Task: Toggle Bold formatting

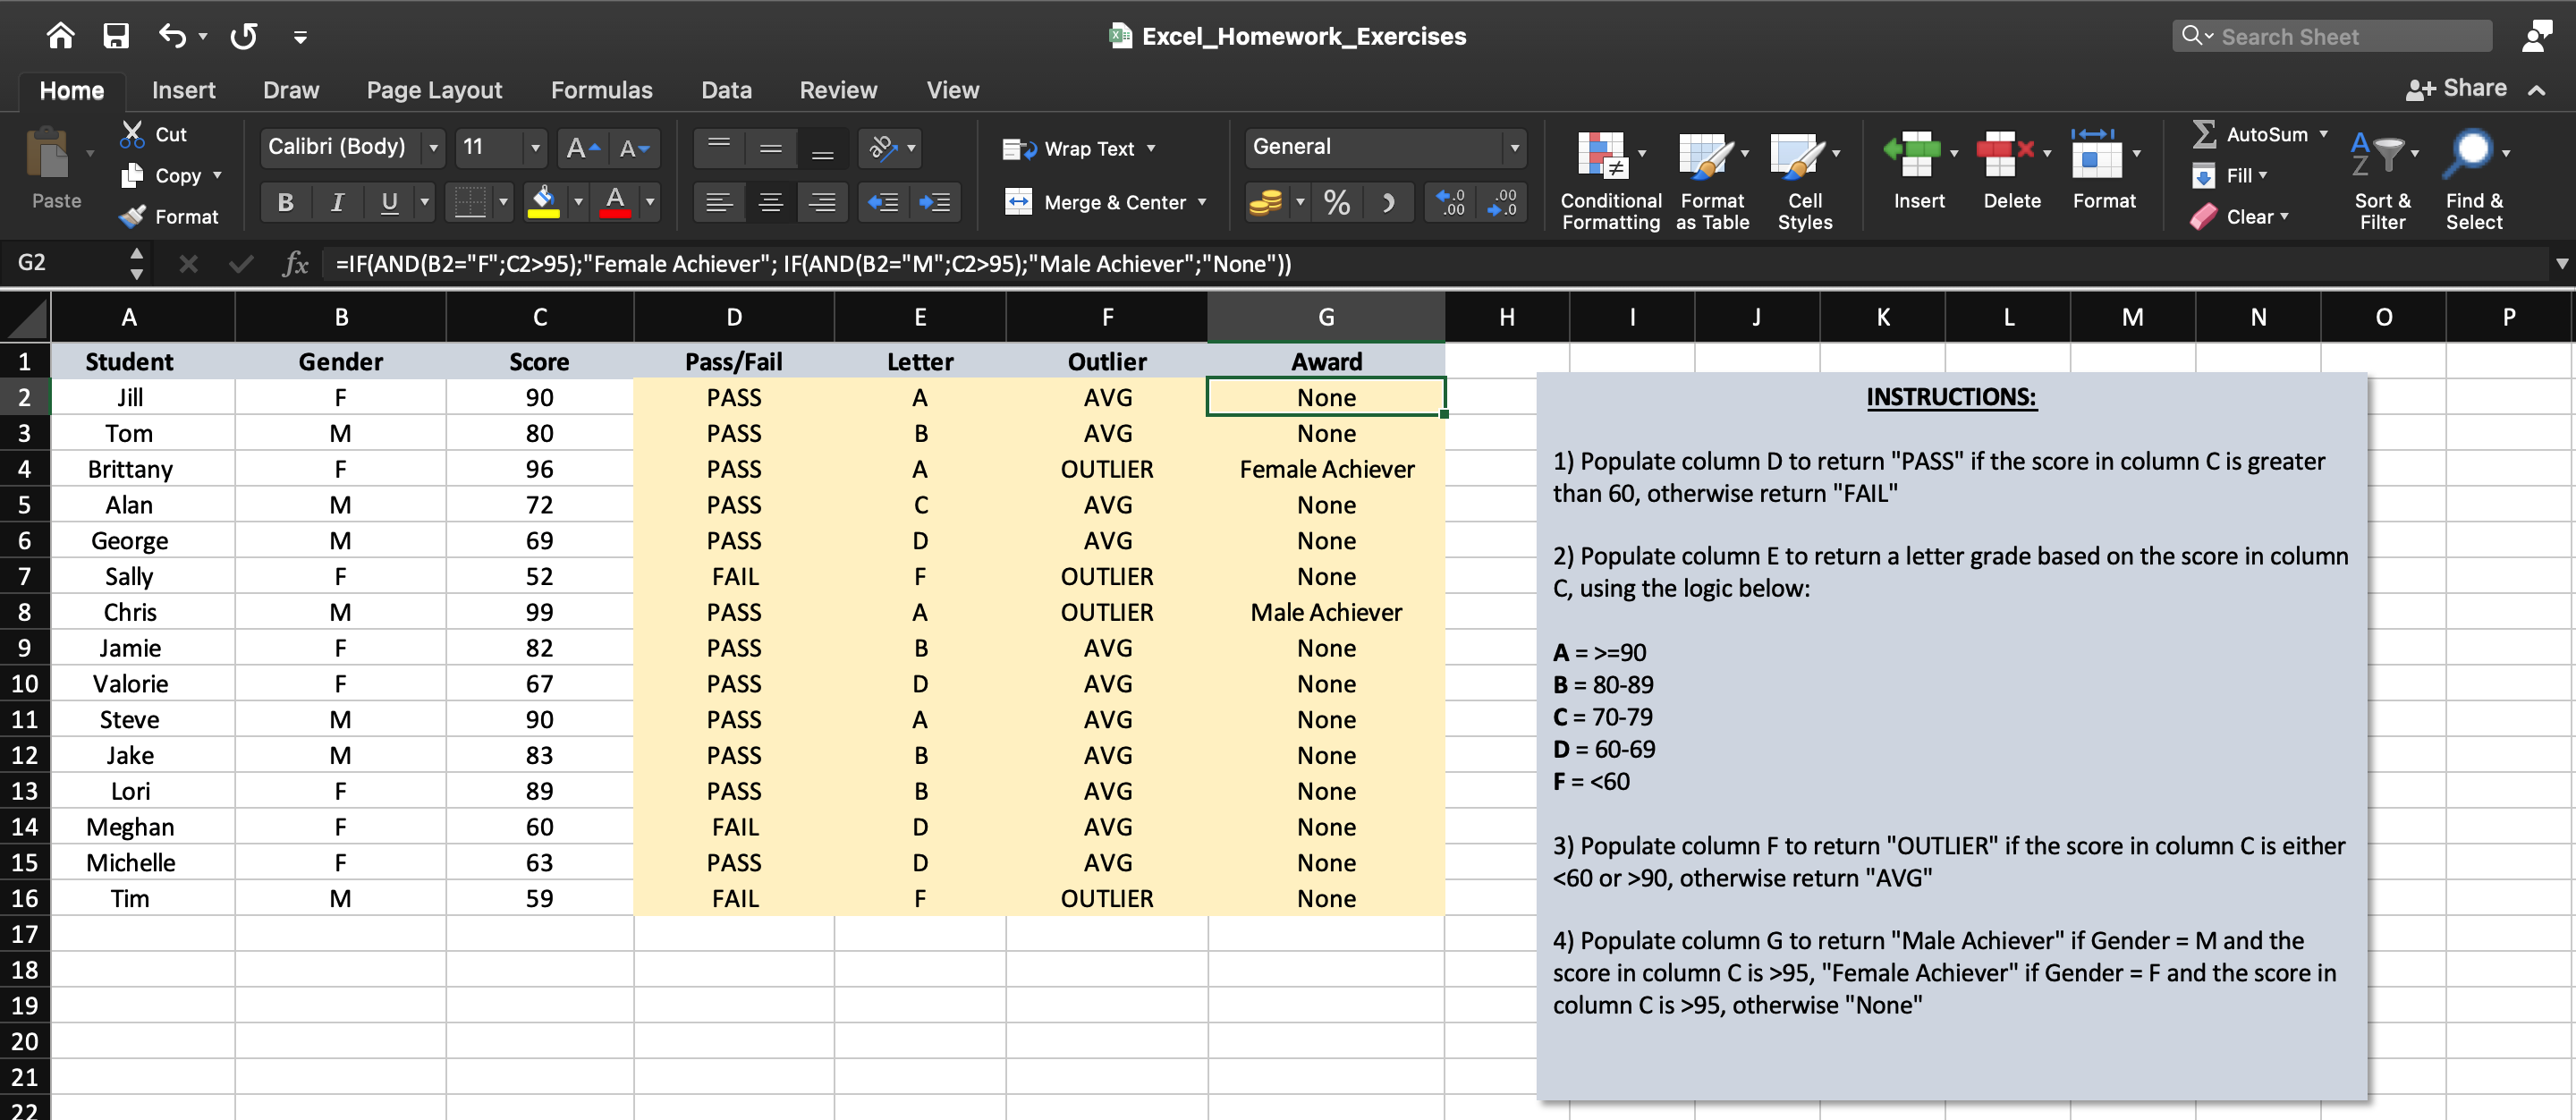Action: pyautogui.click(x=285, y=203)
